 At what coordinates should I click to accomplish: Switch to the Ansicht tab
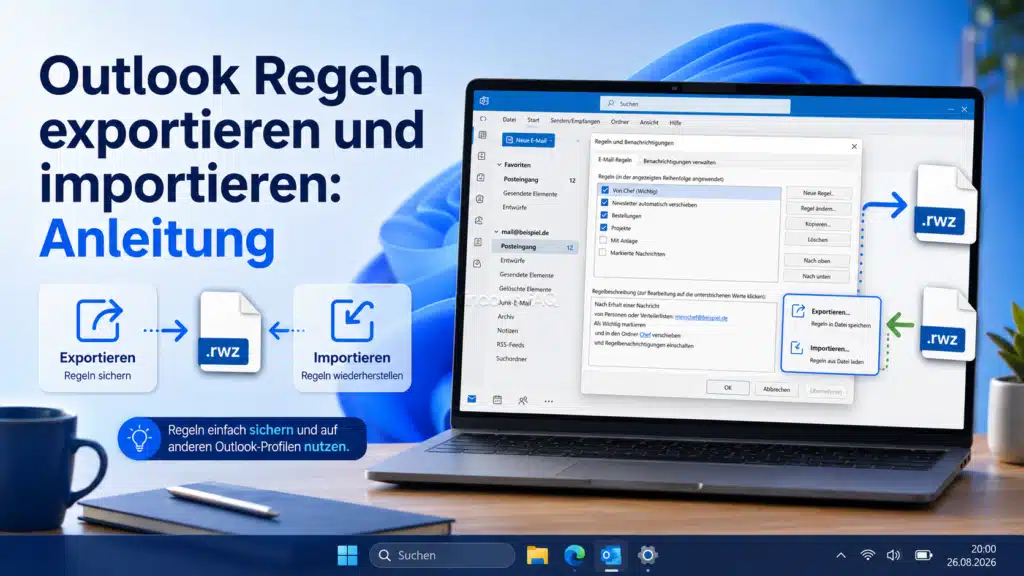(x=649, y=122)
